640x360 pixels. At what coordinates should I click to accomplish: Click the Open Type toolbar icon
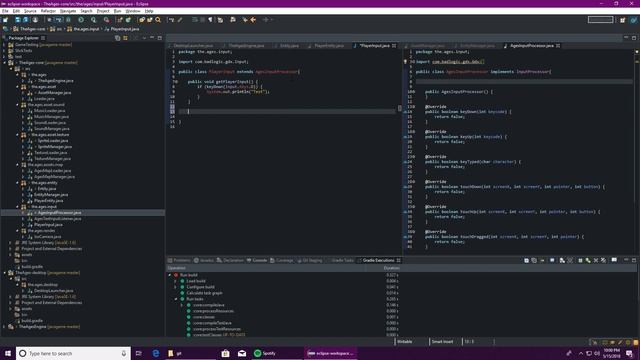(x=142, y=20)
